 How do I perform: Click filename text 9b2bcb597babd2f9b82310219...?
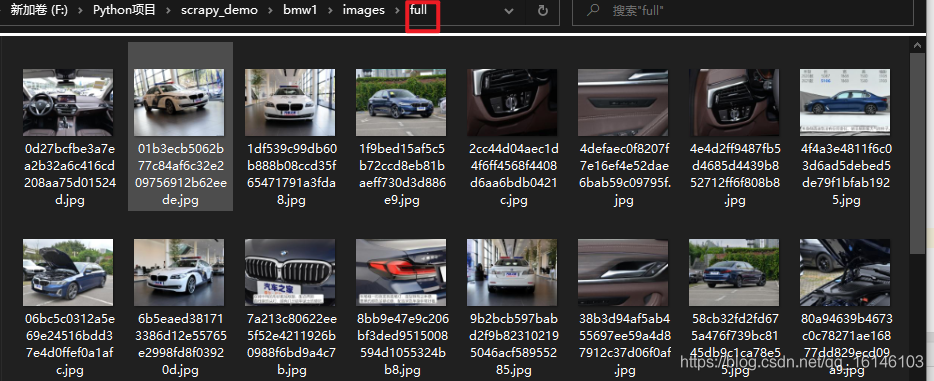pos(512,345)
